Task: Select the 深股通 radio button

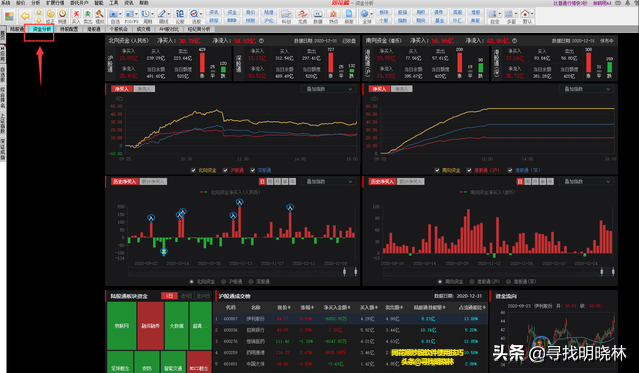Action: pyautogui.click(x=251, y=282)
